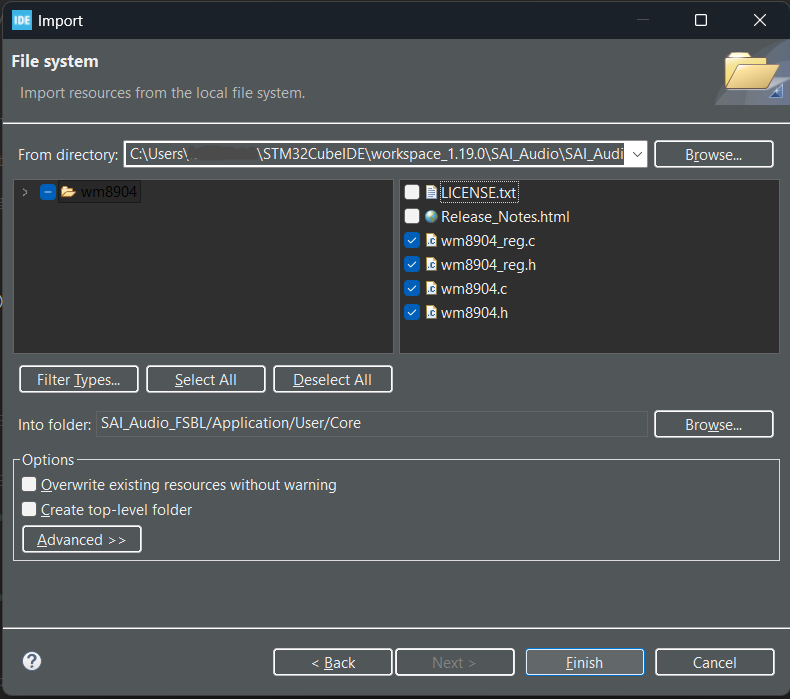Expand the Advanced options section
The height and width of the screenshot is (699, 790).
coord(82,540)
